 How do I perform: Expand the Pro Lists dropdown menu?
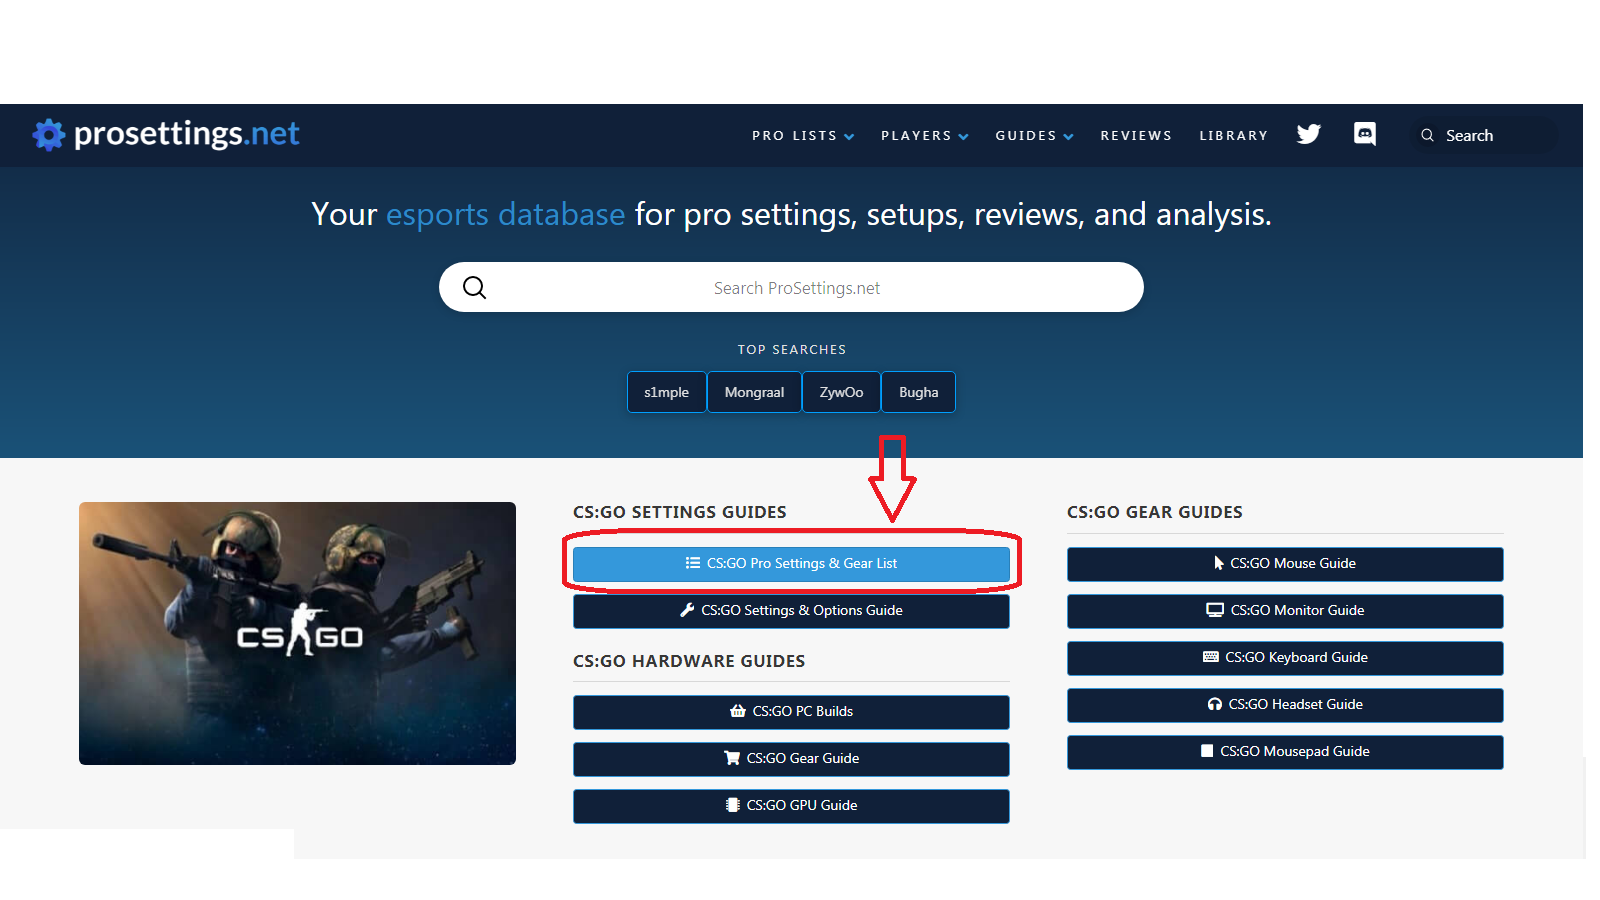803,135
